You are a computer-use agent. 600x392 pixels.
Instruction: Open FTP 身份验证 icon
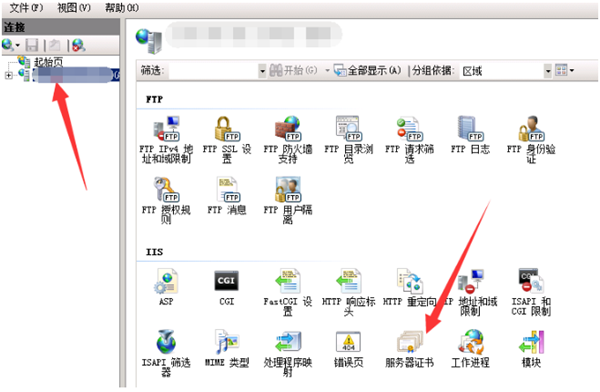(531, 140)
